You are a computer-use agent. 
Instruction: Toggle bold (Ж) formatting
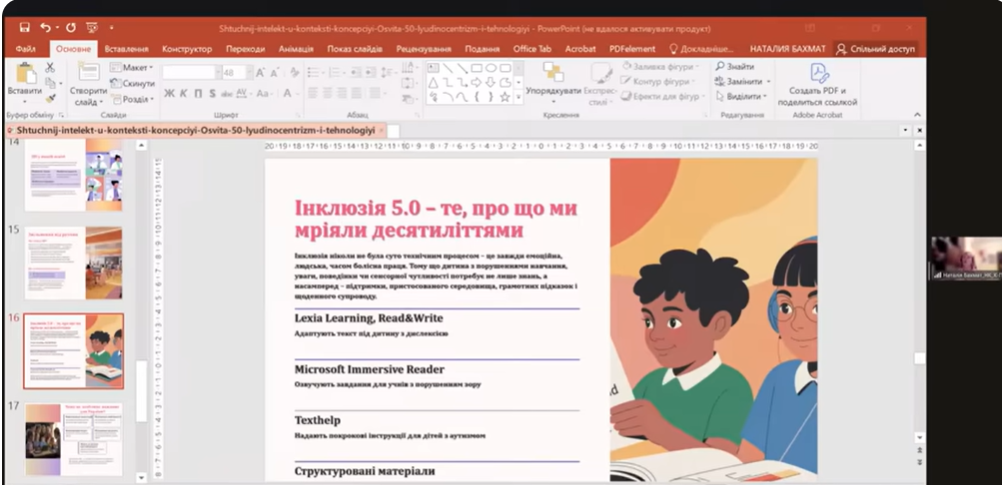tap(168, 94)
